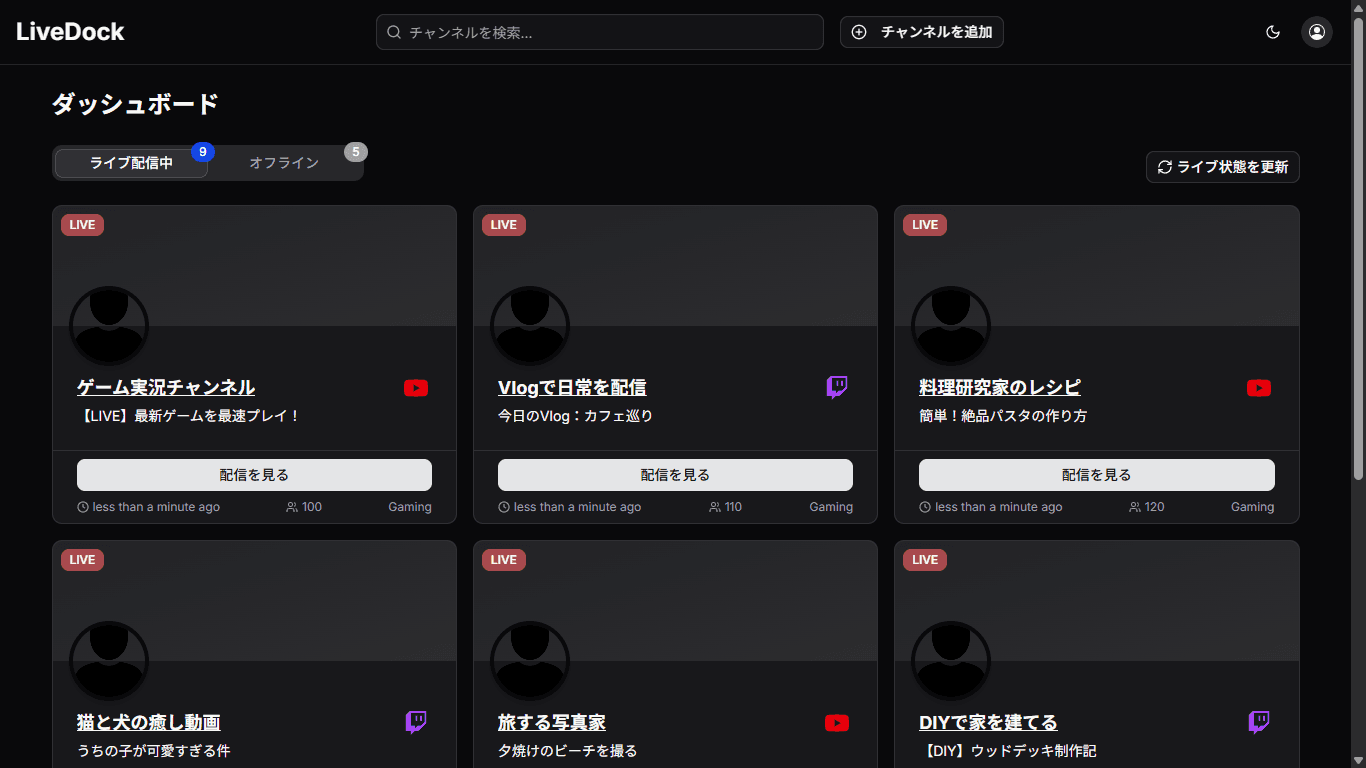Image resolution: width=1366 pixels, height=768 pixels.
Task: Click YouTube icon on ゲーム実況チャンネル card
Action: [416, 388]
